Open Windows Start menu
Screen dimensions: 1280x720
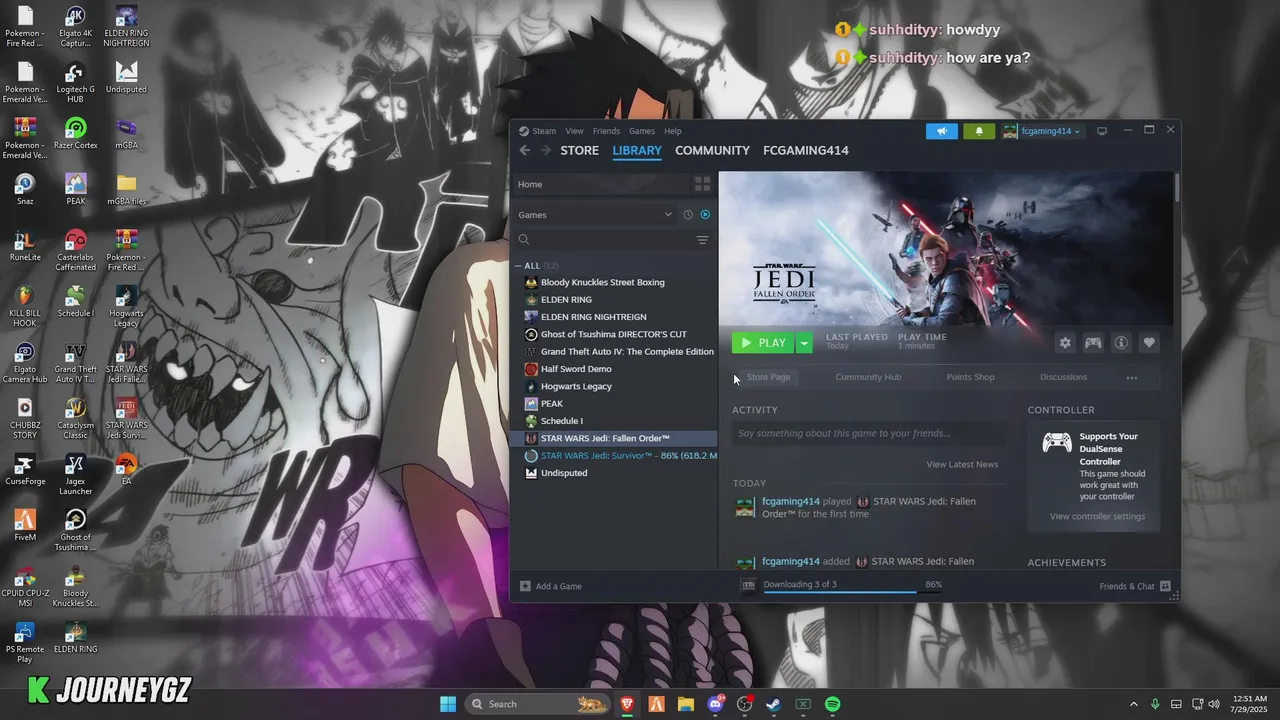(447, 704)
